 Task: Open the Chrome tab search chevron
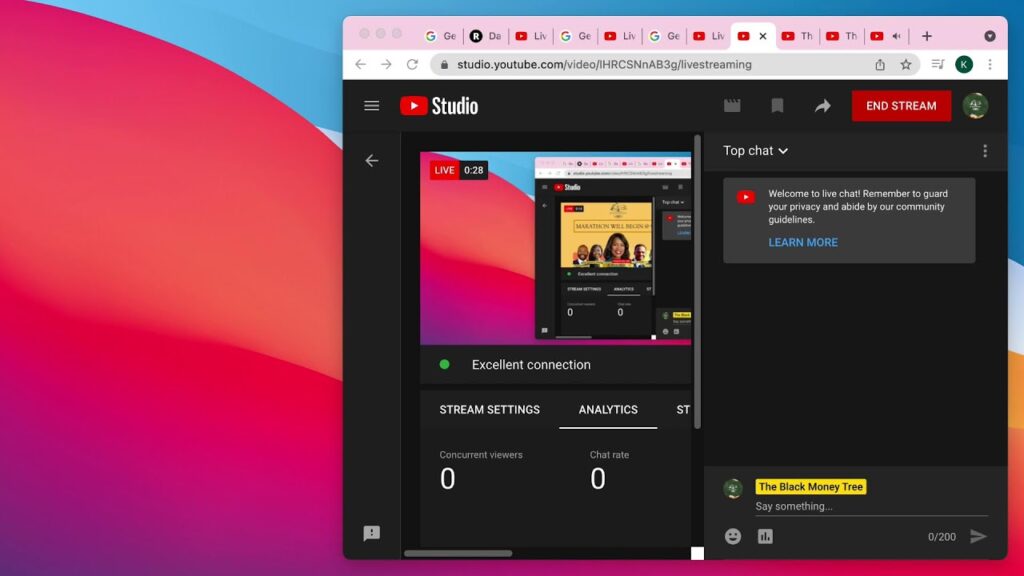990,36
